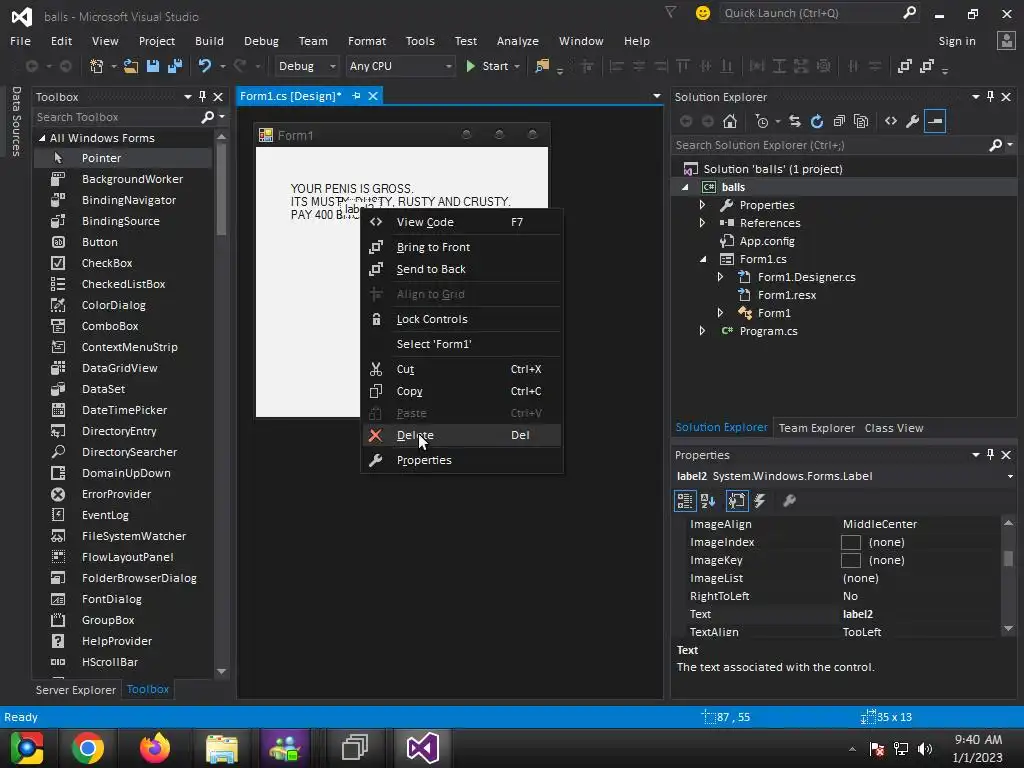
Task: Click the user account avatar icon
Action: coord(1006,40)
